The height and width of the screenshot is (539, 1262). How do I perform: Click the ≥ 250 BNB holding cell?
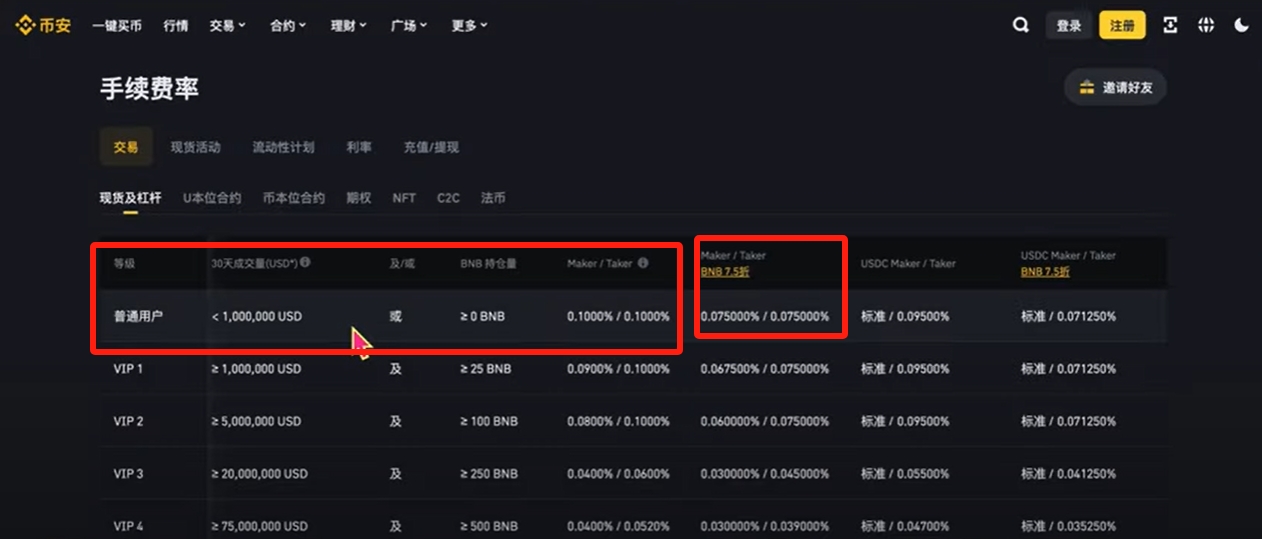[x=489, y=473]
